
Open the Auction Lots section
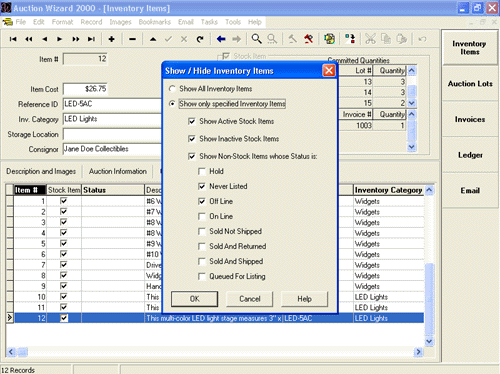tap(470, 84)
